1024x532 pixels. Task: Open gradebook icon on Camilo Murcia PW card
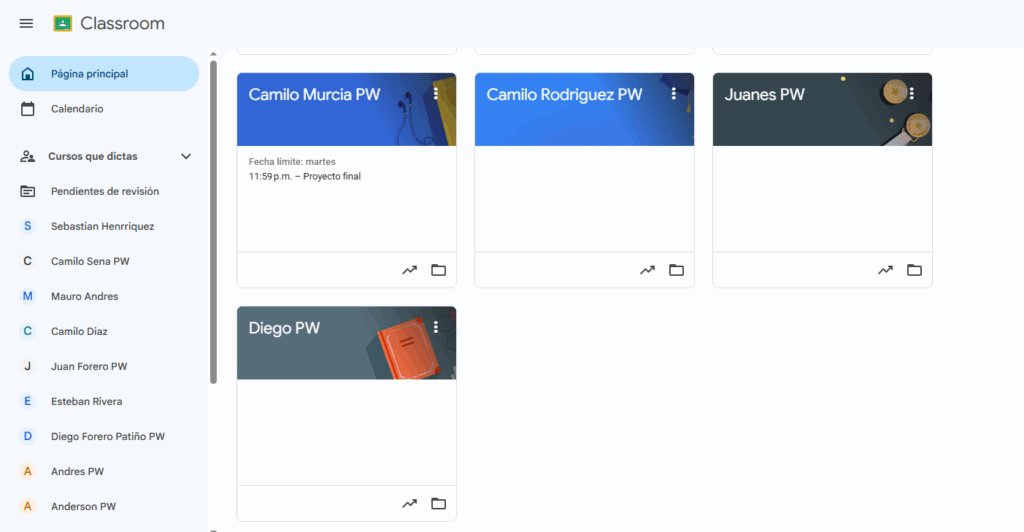(409, 270)
